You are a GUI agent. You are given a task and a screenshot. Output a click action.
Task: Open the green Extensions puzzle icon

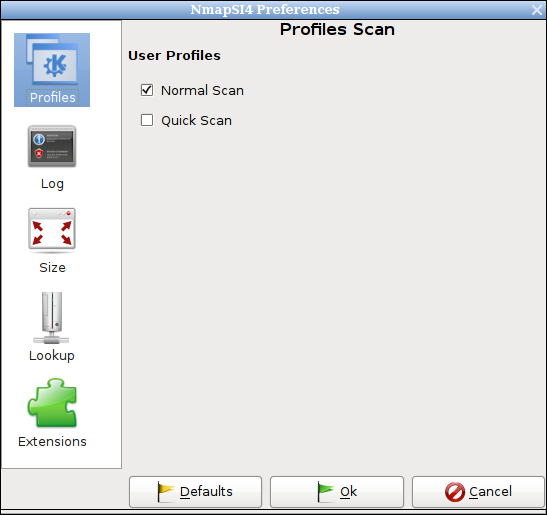[52, 403]
